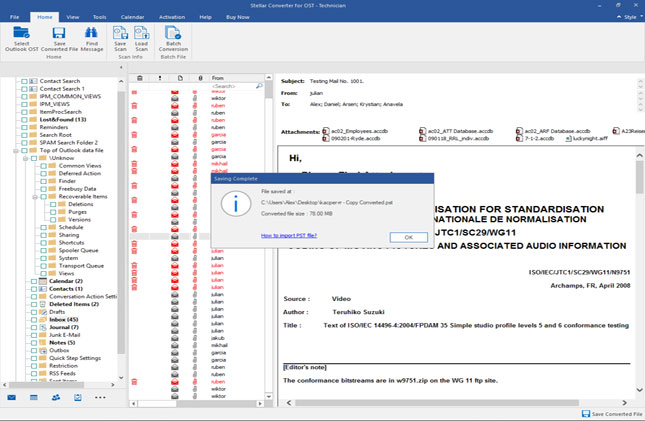Open luckynight.aff attachment icon
Screen dimensions: 645x421
click(568, 139)
